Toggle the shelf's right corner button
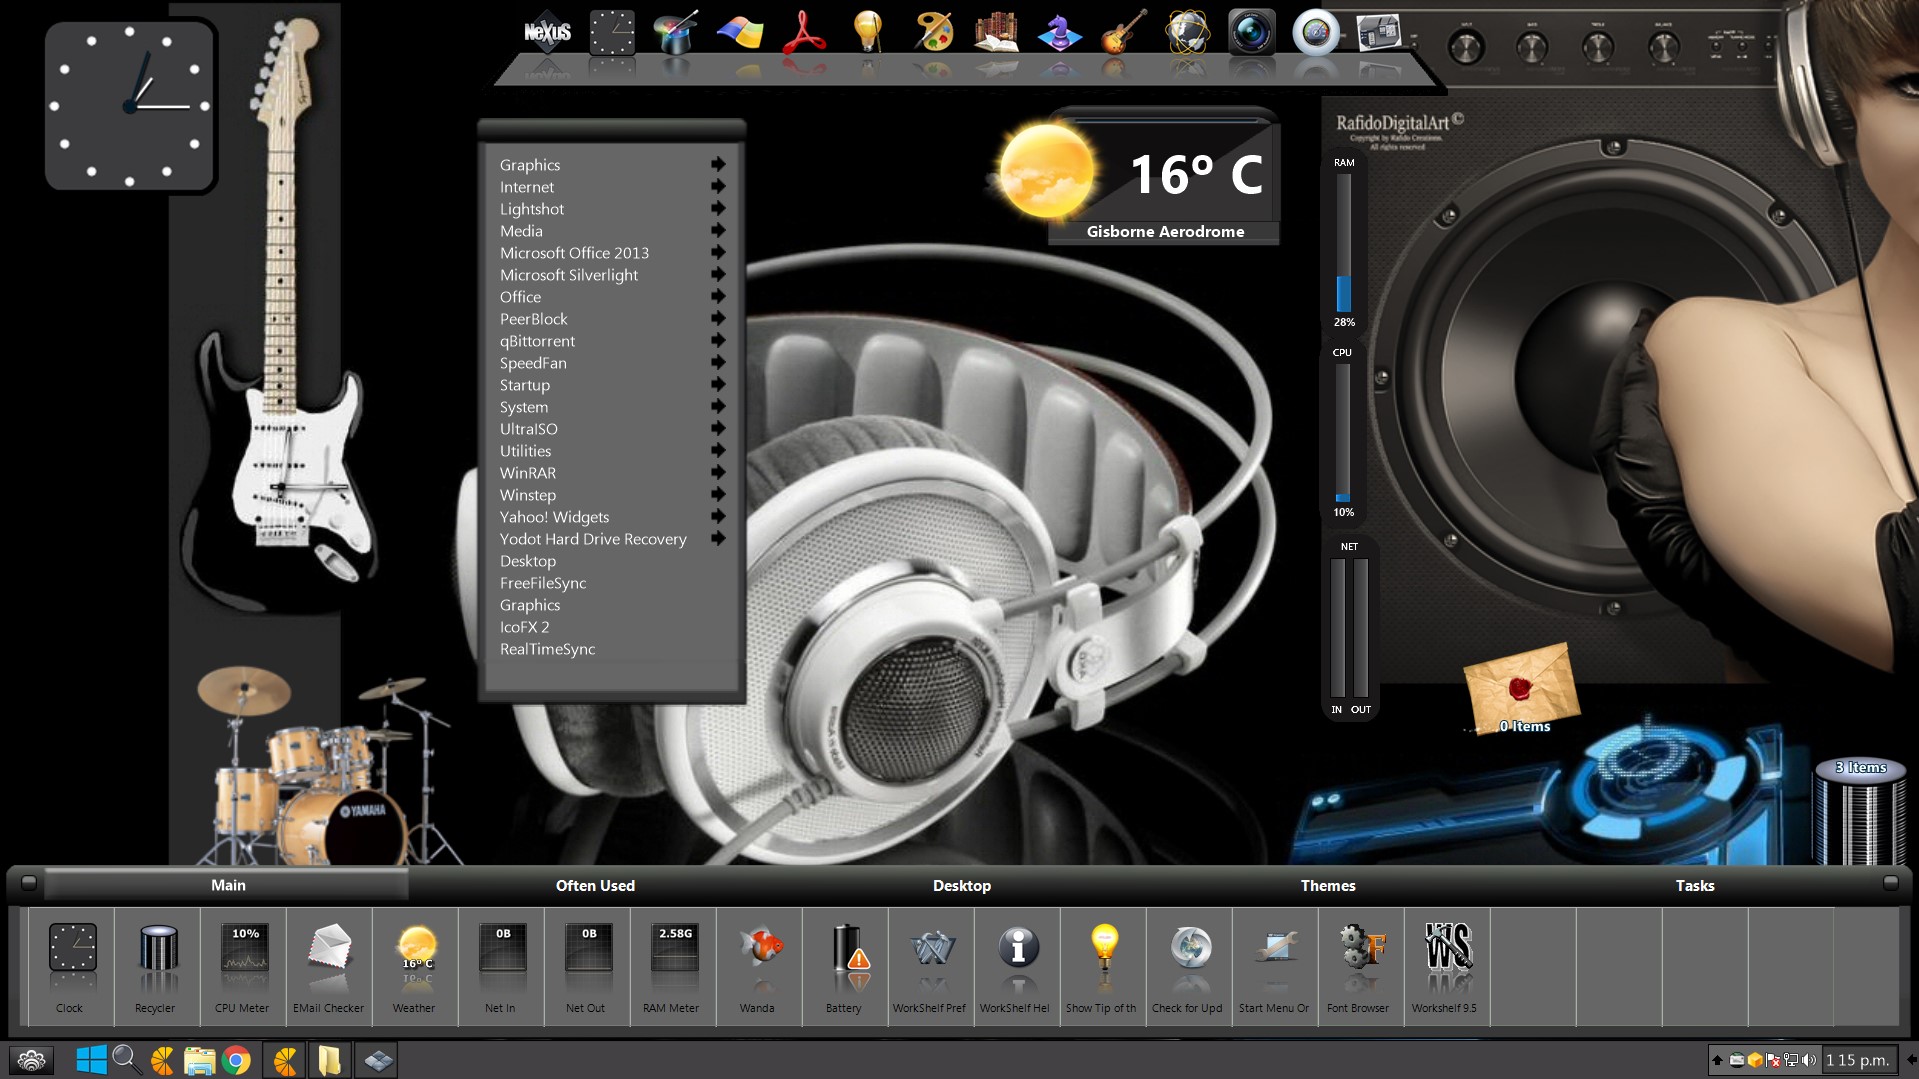This screenshot has width=1919, height=1079. 1890,883
